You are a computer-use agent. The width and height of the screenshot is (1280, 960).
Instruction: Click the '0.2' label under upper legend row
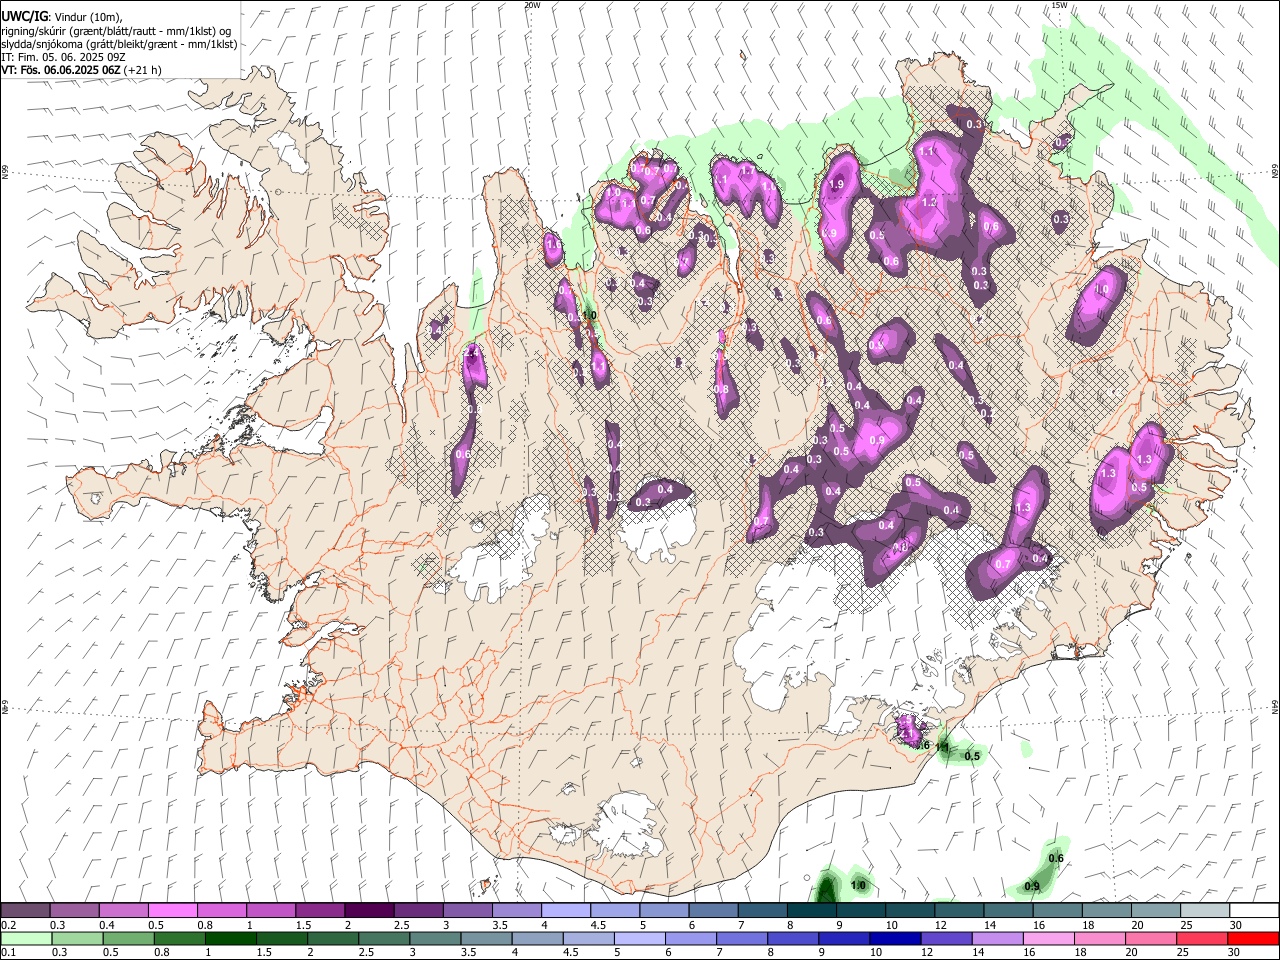tap(8, 925)
